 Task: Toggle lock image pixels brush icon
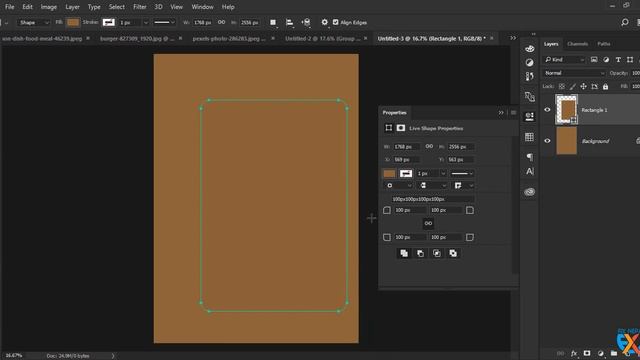pyautogui.click(x=573, y=87)
